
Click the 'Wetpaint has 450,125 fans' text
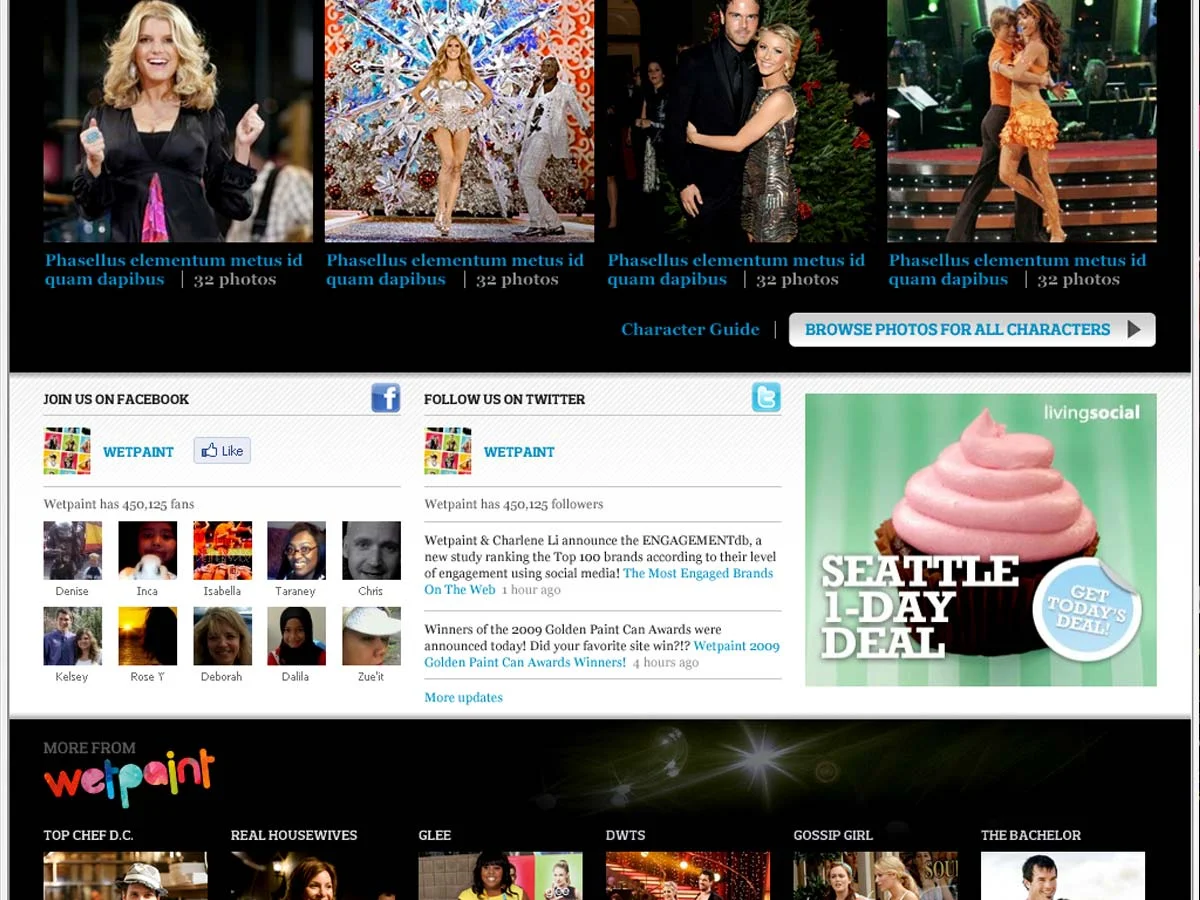coord(119,504)
